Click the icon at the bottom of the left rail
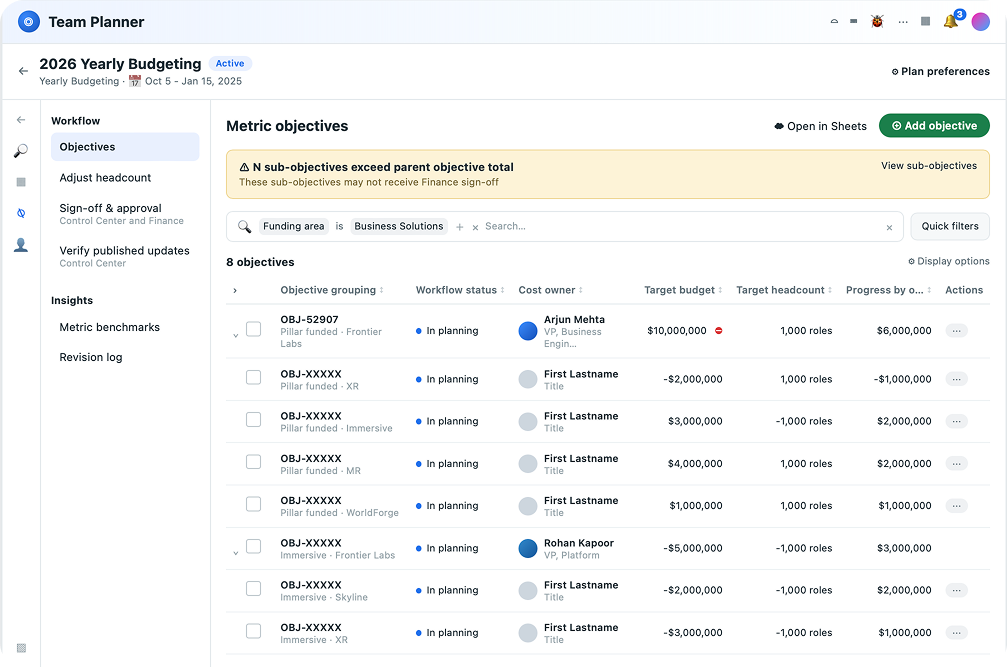 coord(21,648)
